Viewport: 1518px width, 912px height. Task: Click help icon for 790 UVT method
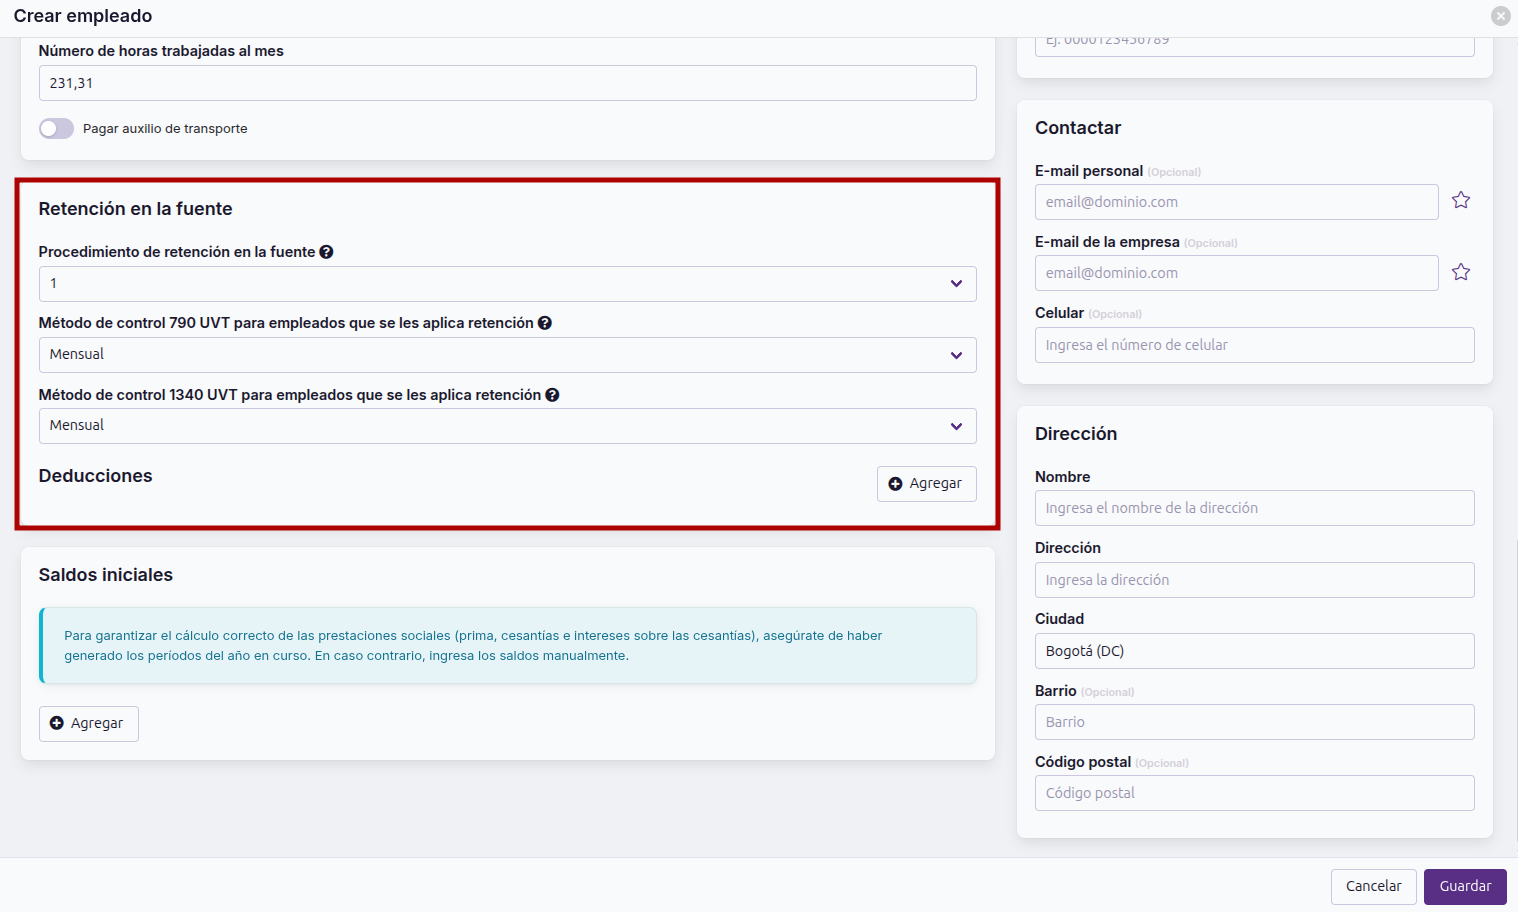[545, 323]
